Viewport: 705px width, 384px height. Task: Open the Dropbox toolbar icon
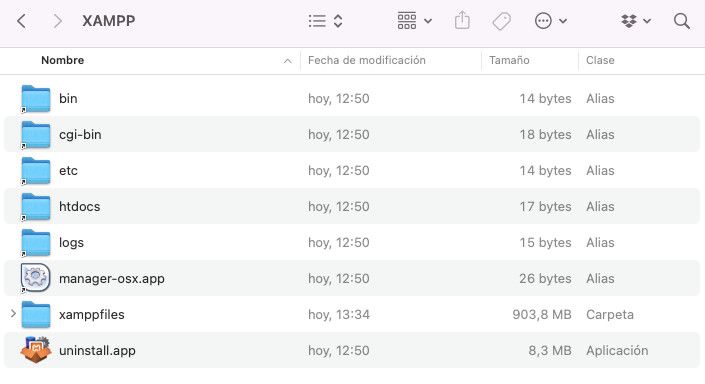click(629, 21)
